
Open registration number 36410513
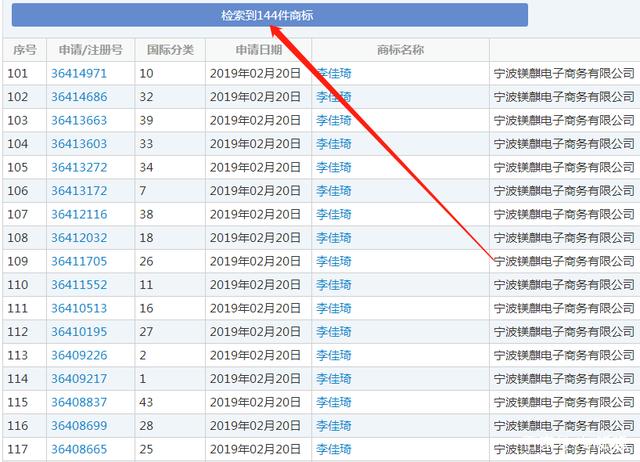[79, 308]
